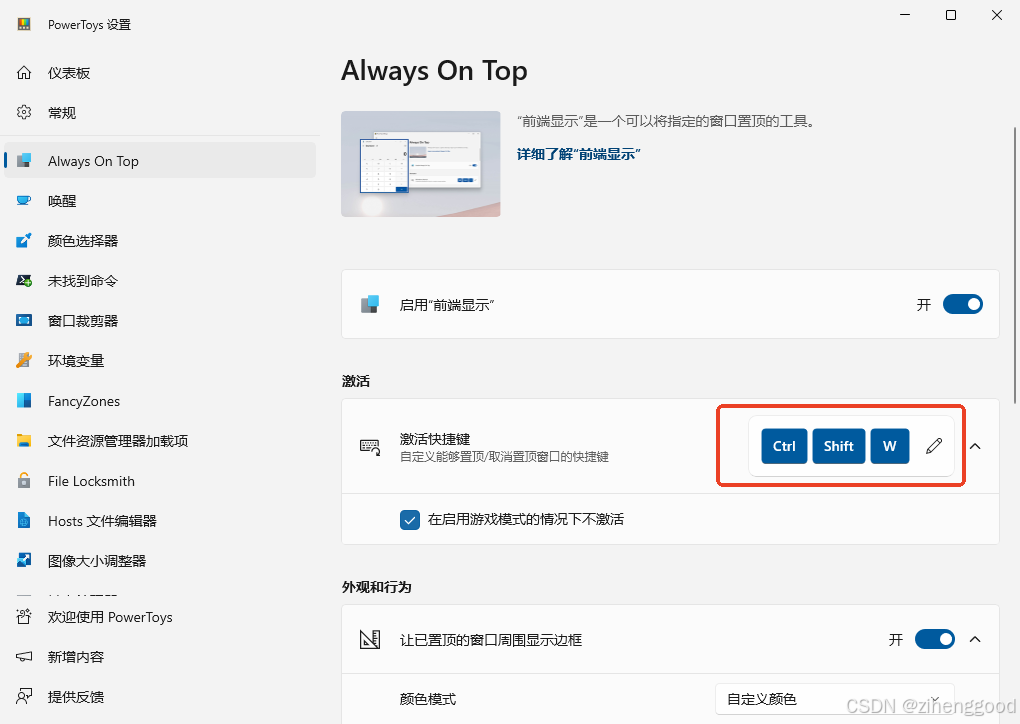Uncheck 在启用游戏模式的情况下不激活 checkbox
This screenshot has width=1020, height=724.
pyautogui.click(x=410, y=520)
